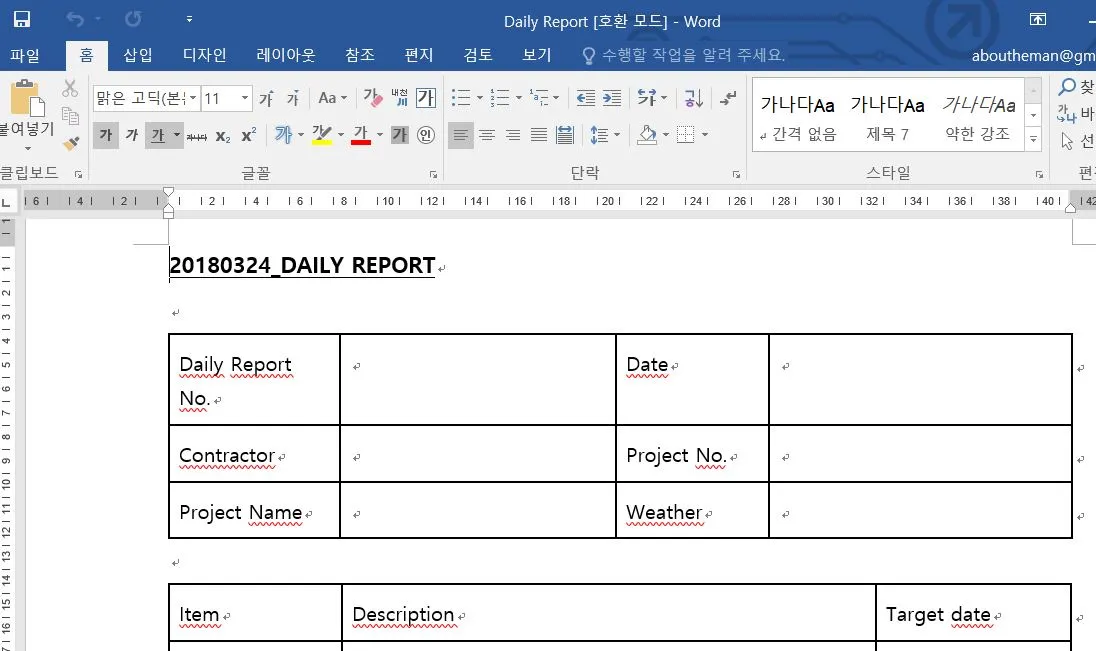Cut selection with the scissors icon
The image size is (1096, 651).
click(70, 89)
